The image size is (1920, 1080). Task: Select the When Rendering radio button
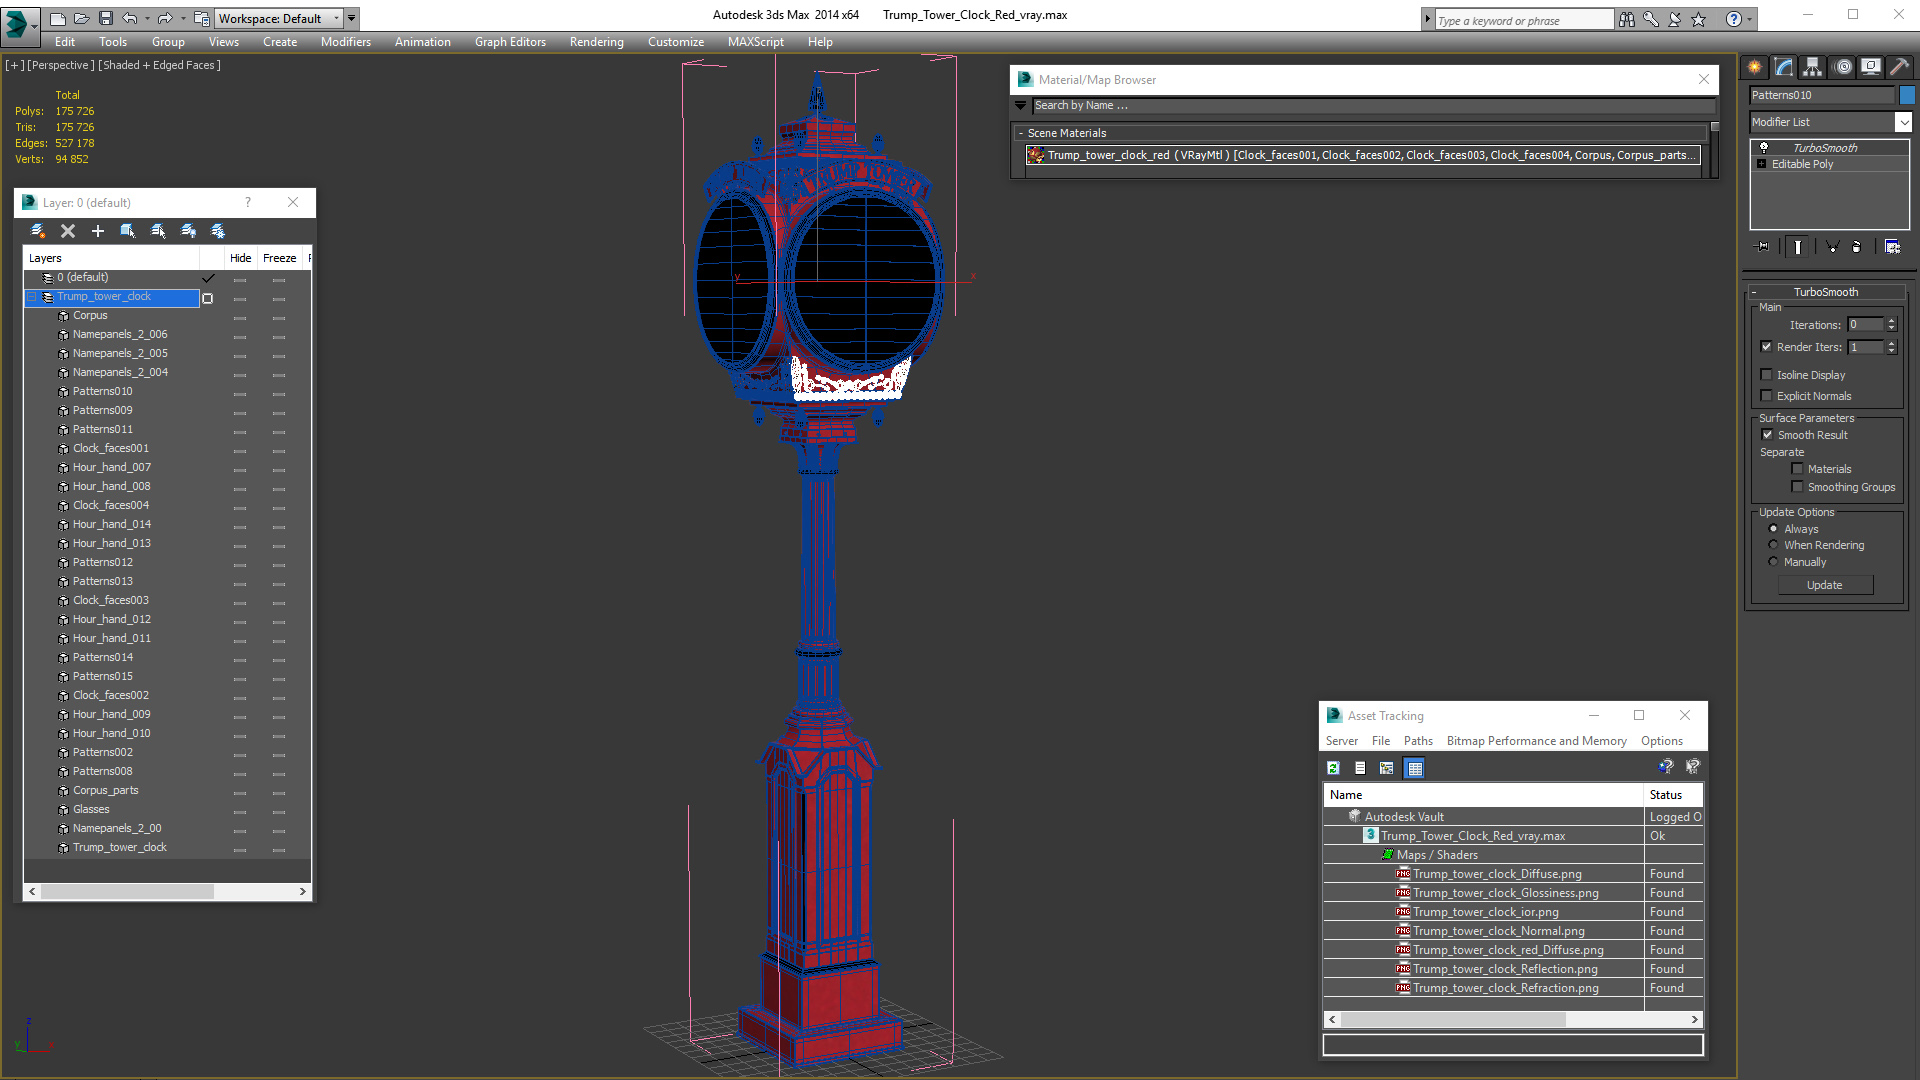1773,545
